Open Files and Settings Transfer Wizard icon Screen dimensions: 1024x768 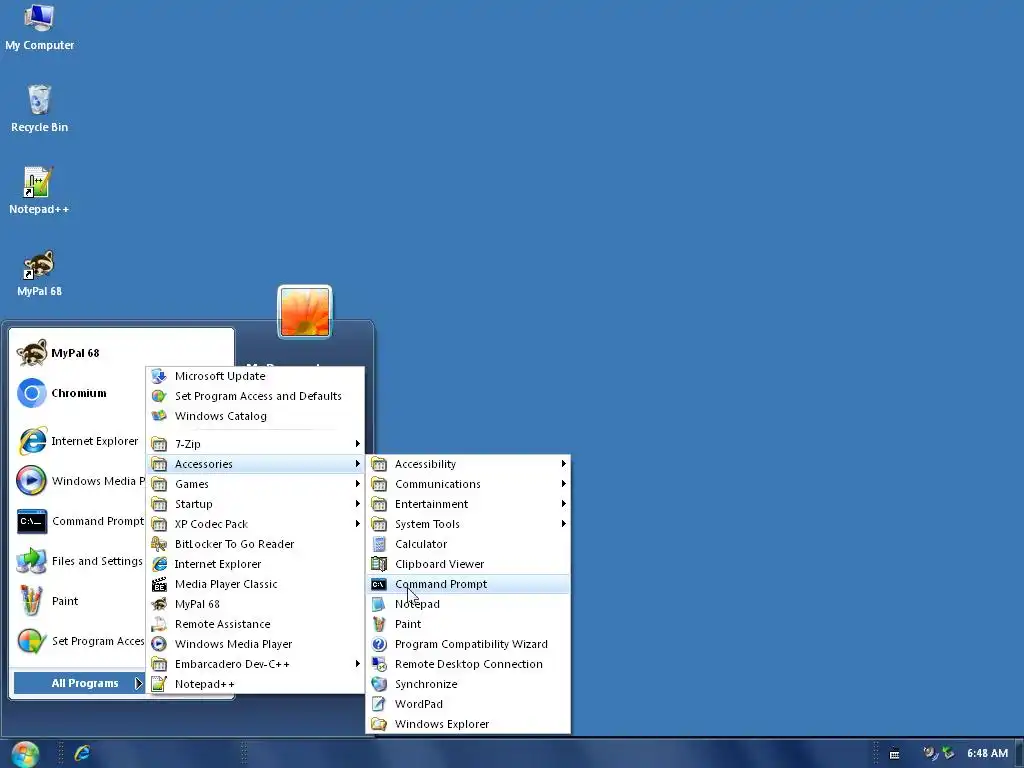coord(31,562)
